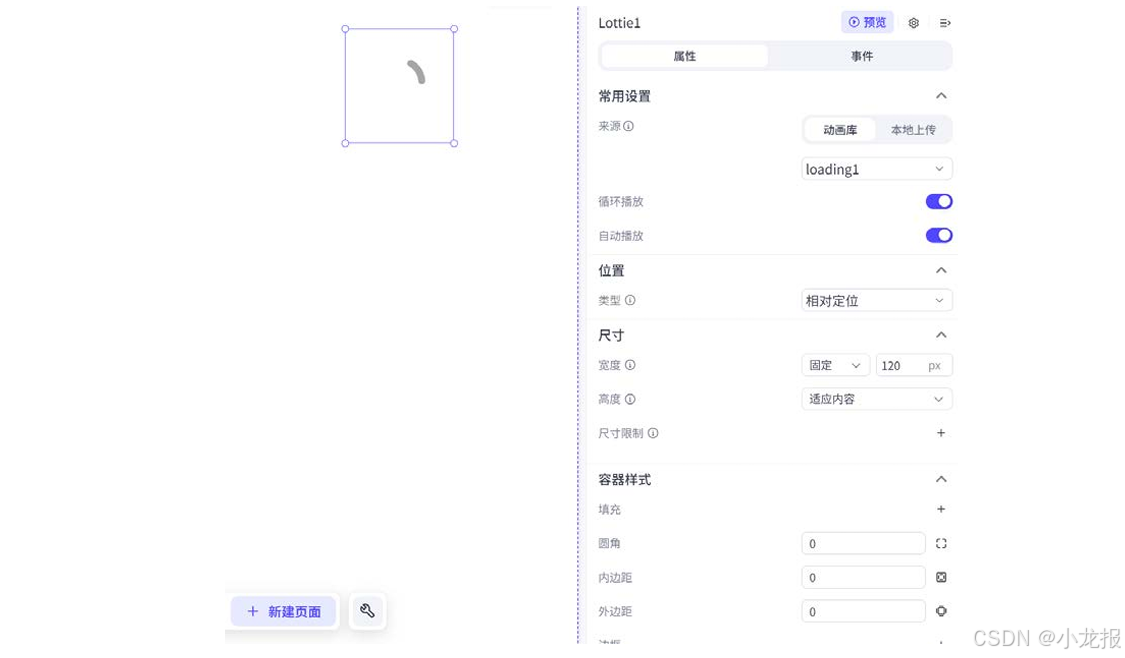Open the 相对定位 position type dropdown

[x=876, y=300]
